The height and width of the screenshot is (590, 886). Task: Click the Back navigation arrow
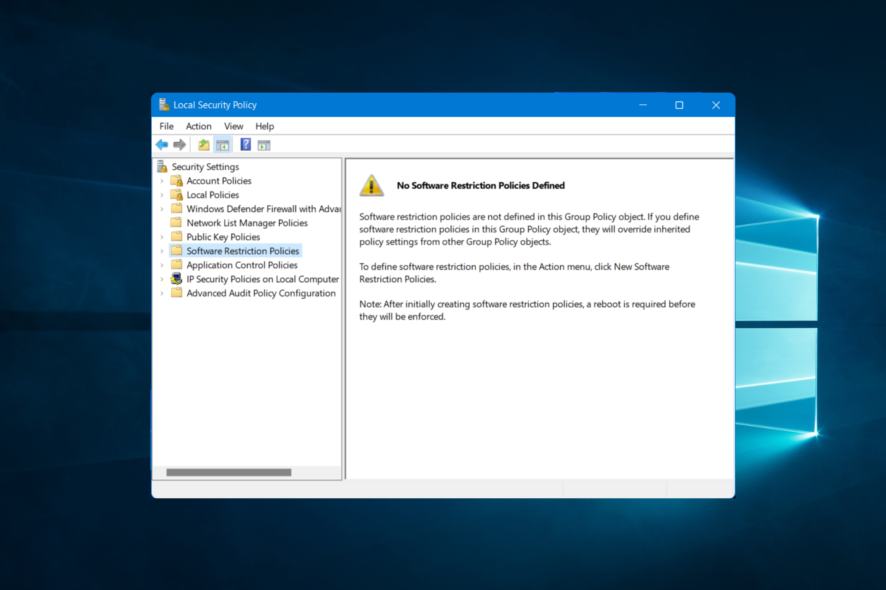tap(161, 144)
